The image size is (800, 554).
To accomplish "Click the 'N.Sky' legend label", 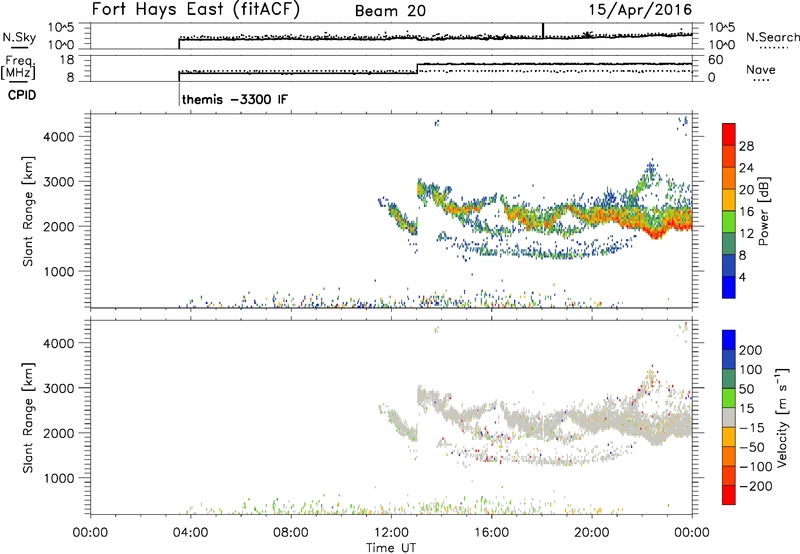I will [x=19, y=37].
